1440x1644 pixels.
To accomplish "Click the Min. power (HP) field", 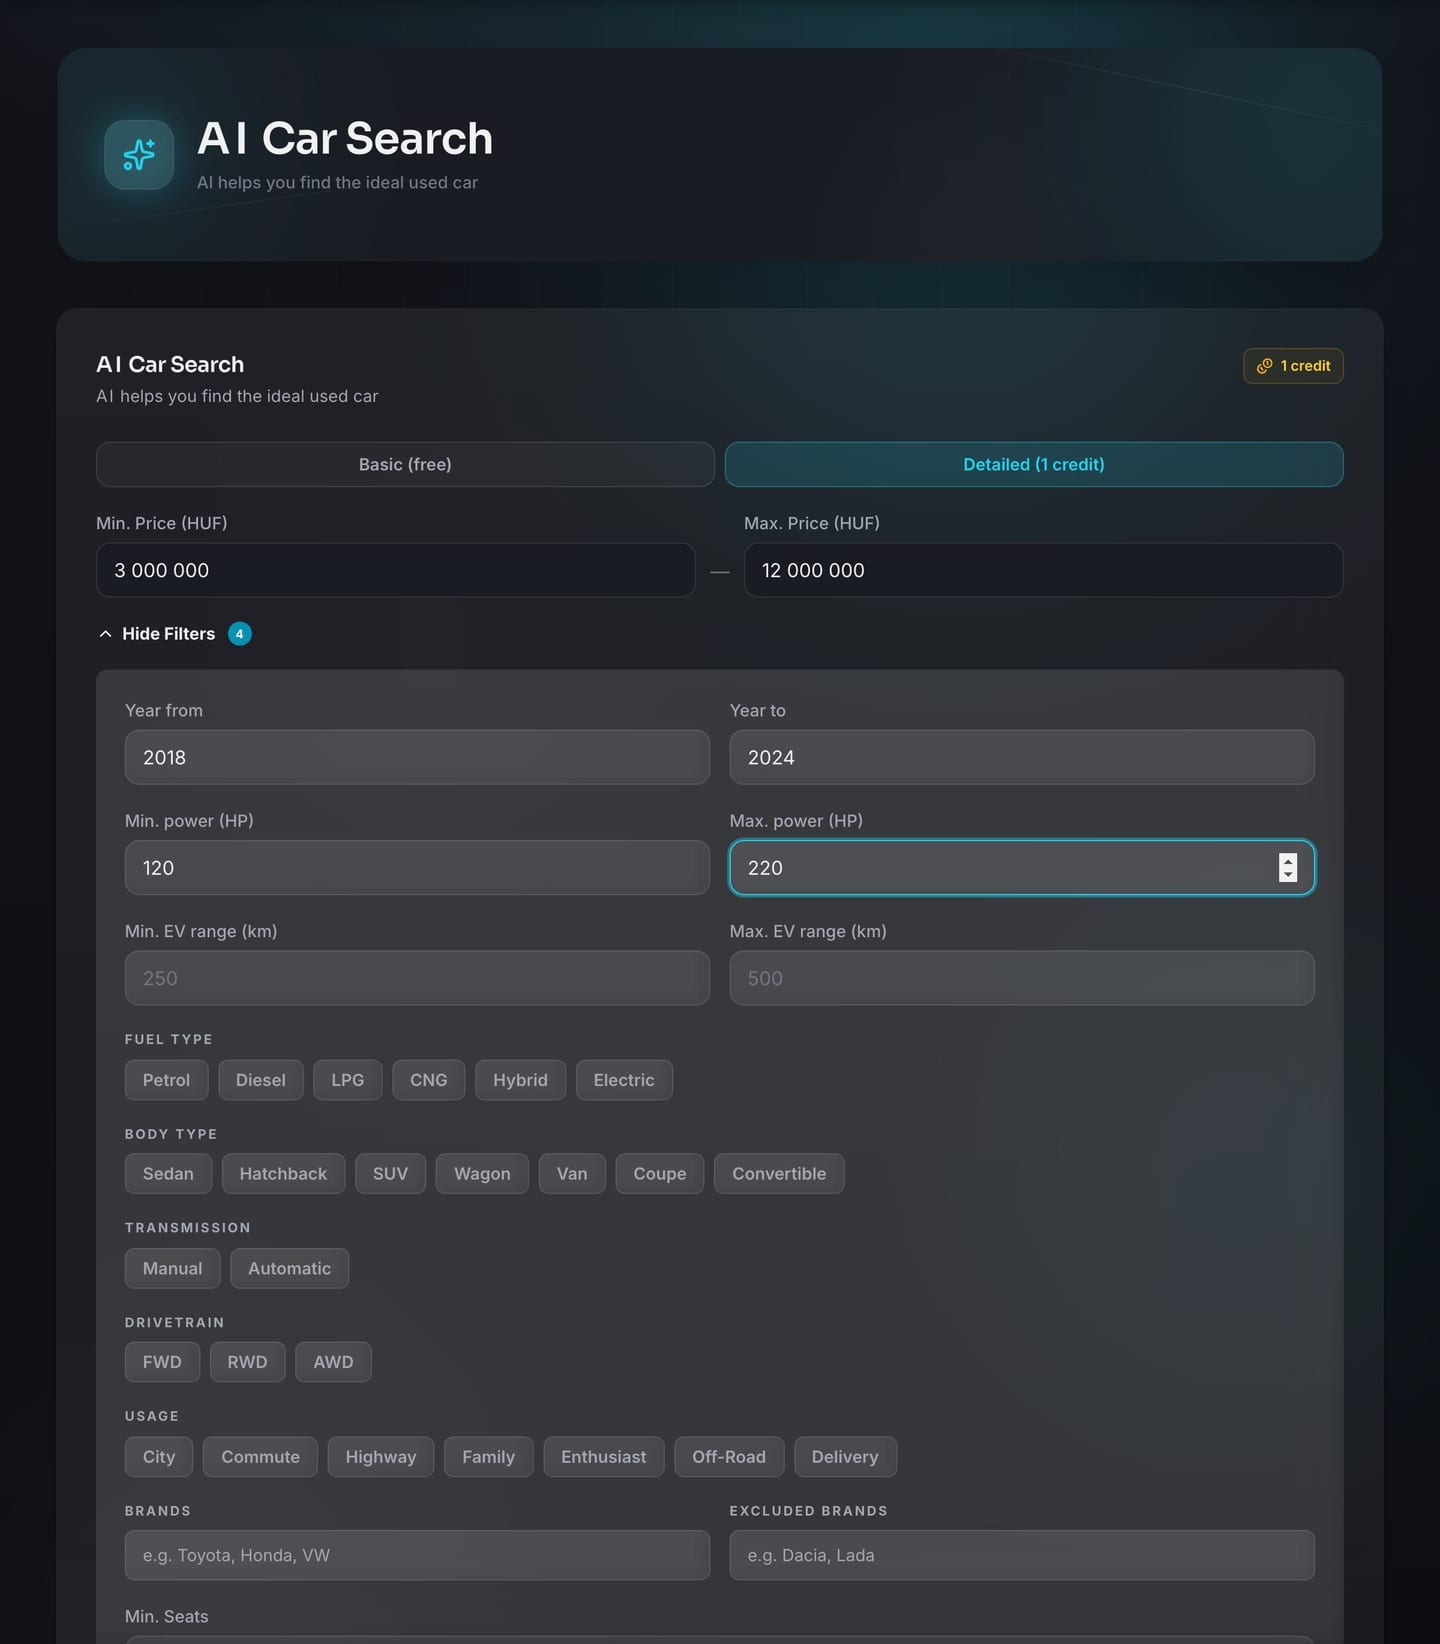I will click(417, 868).
